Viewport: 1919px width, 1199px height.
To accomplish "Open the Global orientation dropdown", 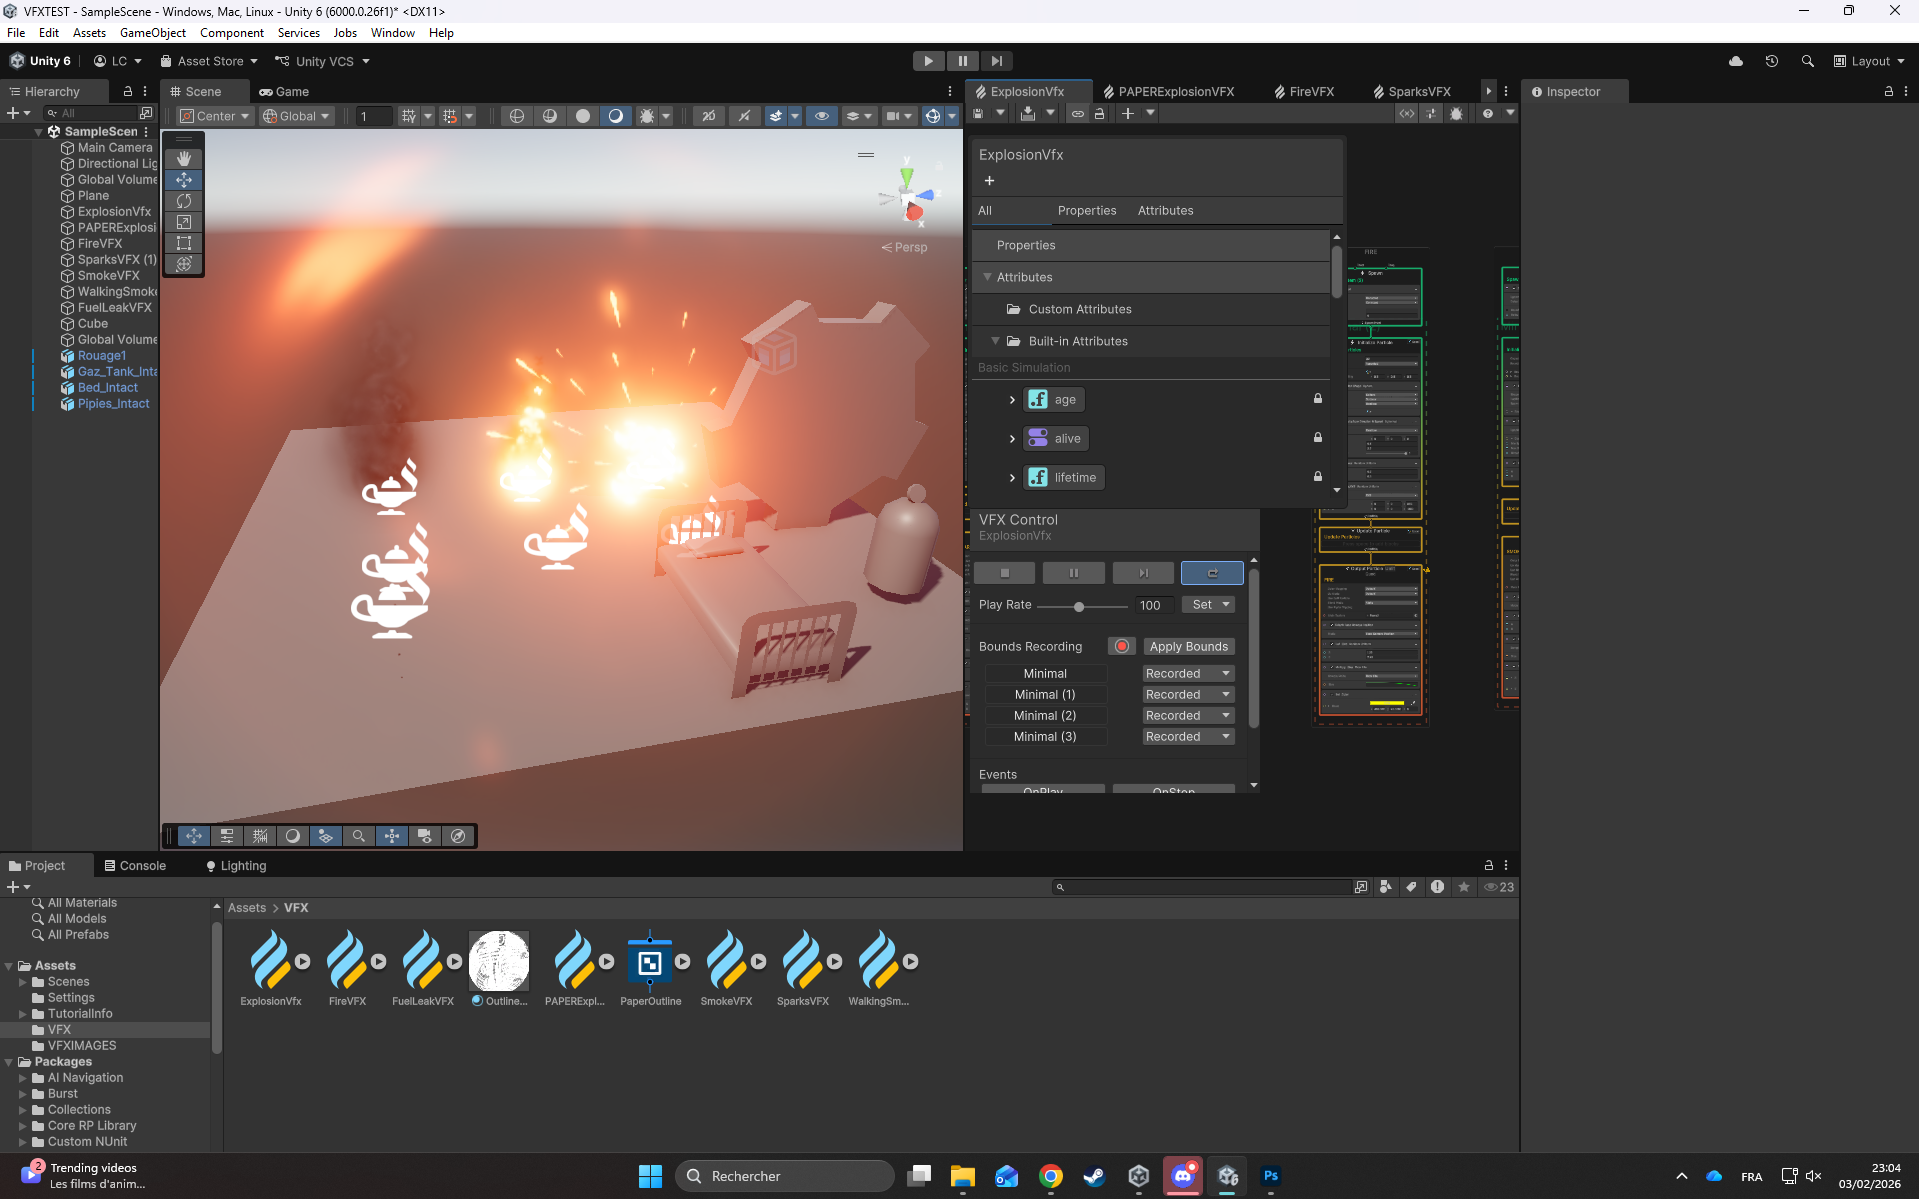I will [296, 116].
